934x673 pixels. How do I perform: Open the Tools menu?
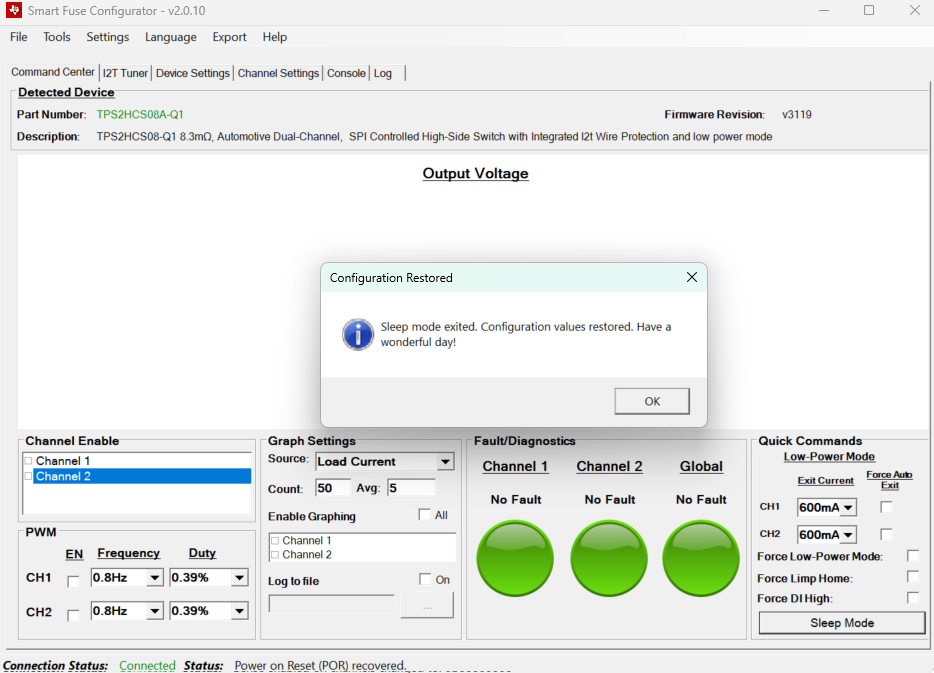[57, 37]
